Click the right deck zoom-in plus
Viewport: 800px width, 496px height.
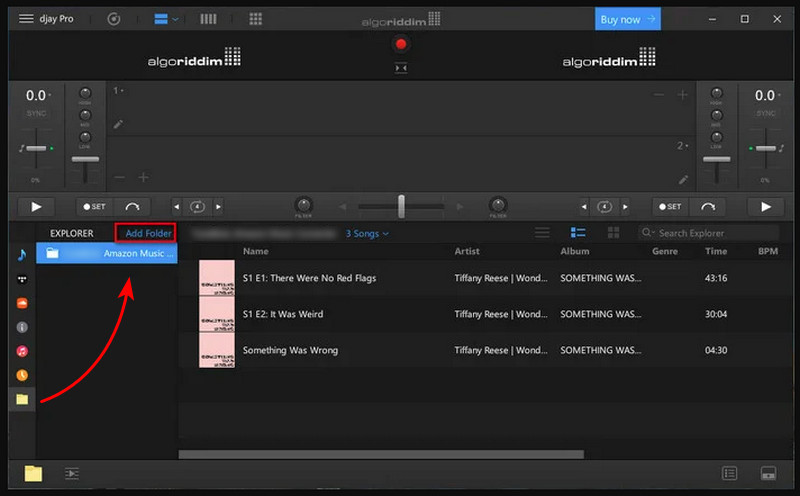pos(683,95)
